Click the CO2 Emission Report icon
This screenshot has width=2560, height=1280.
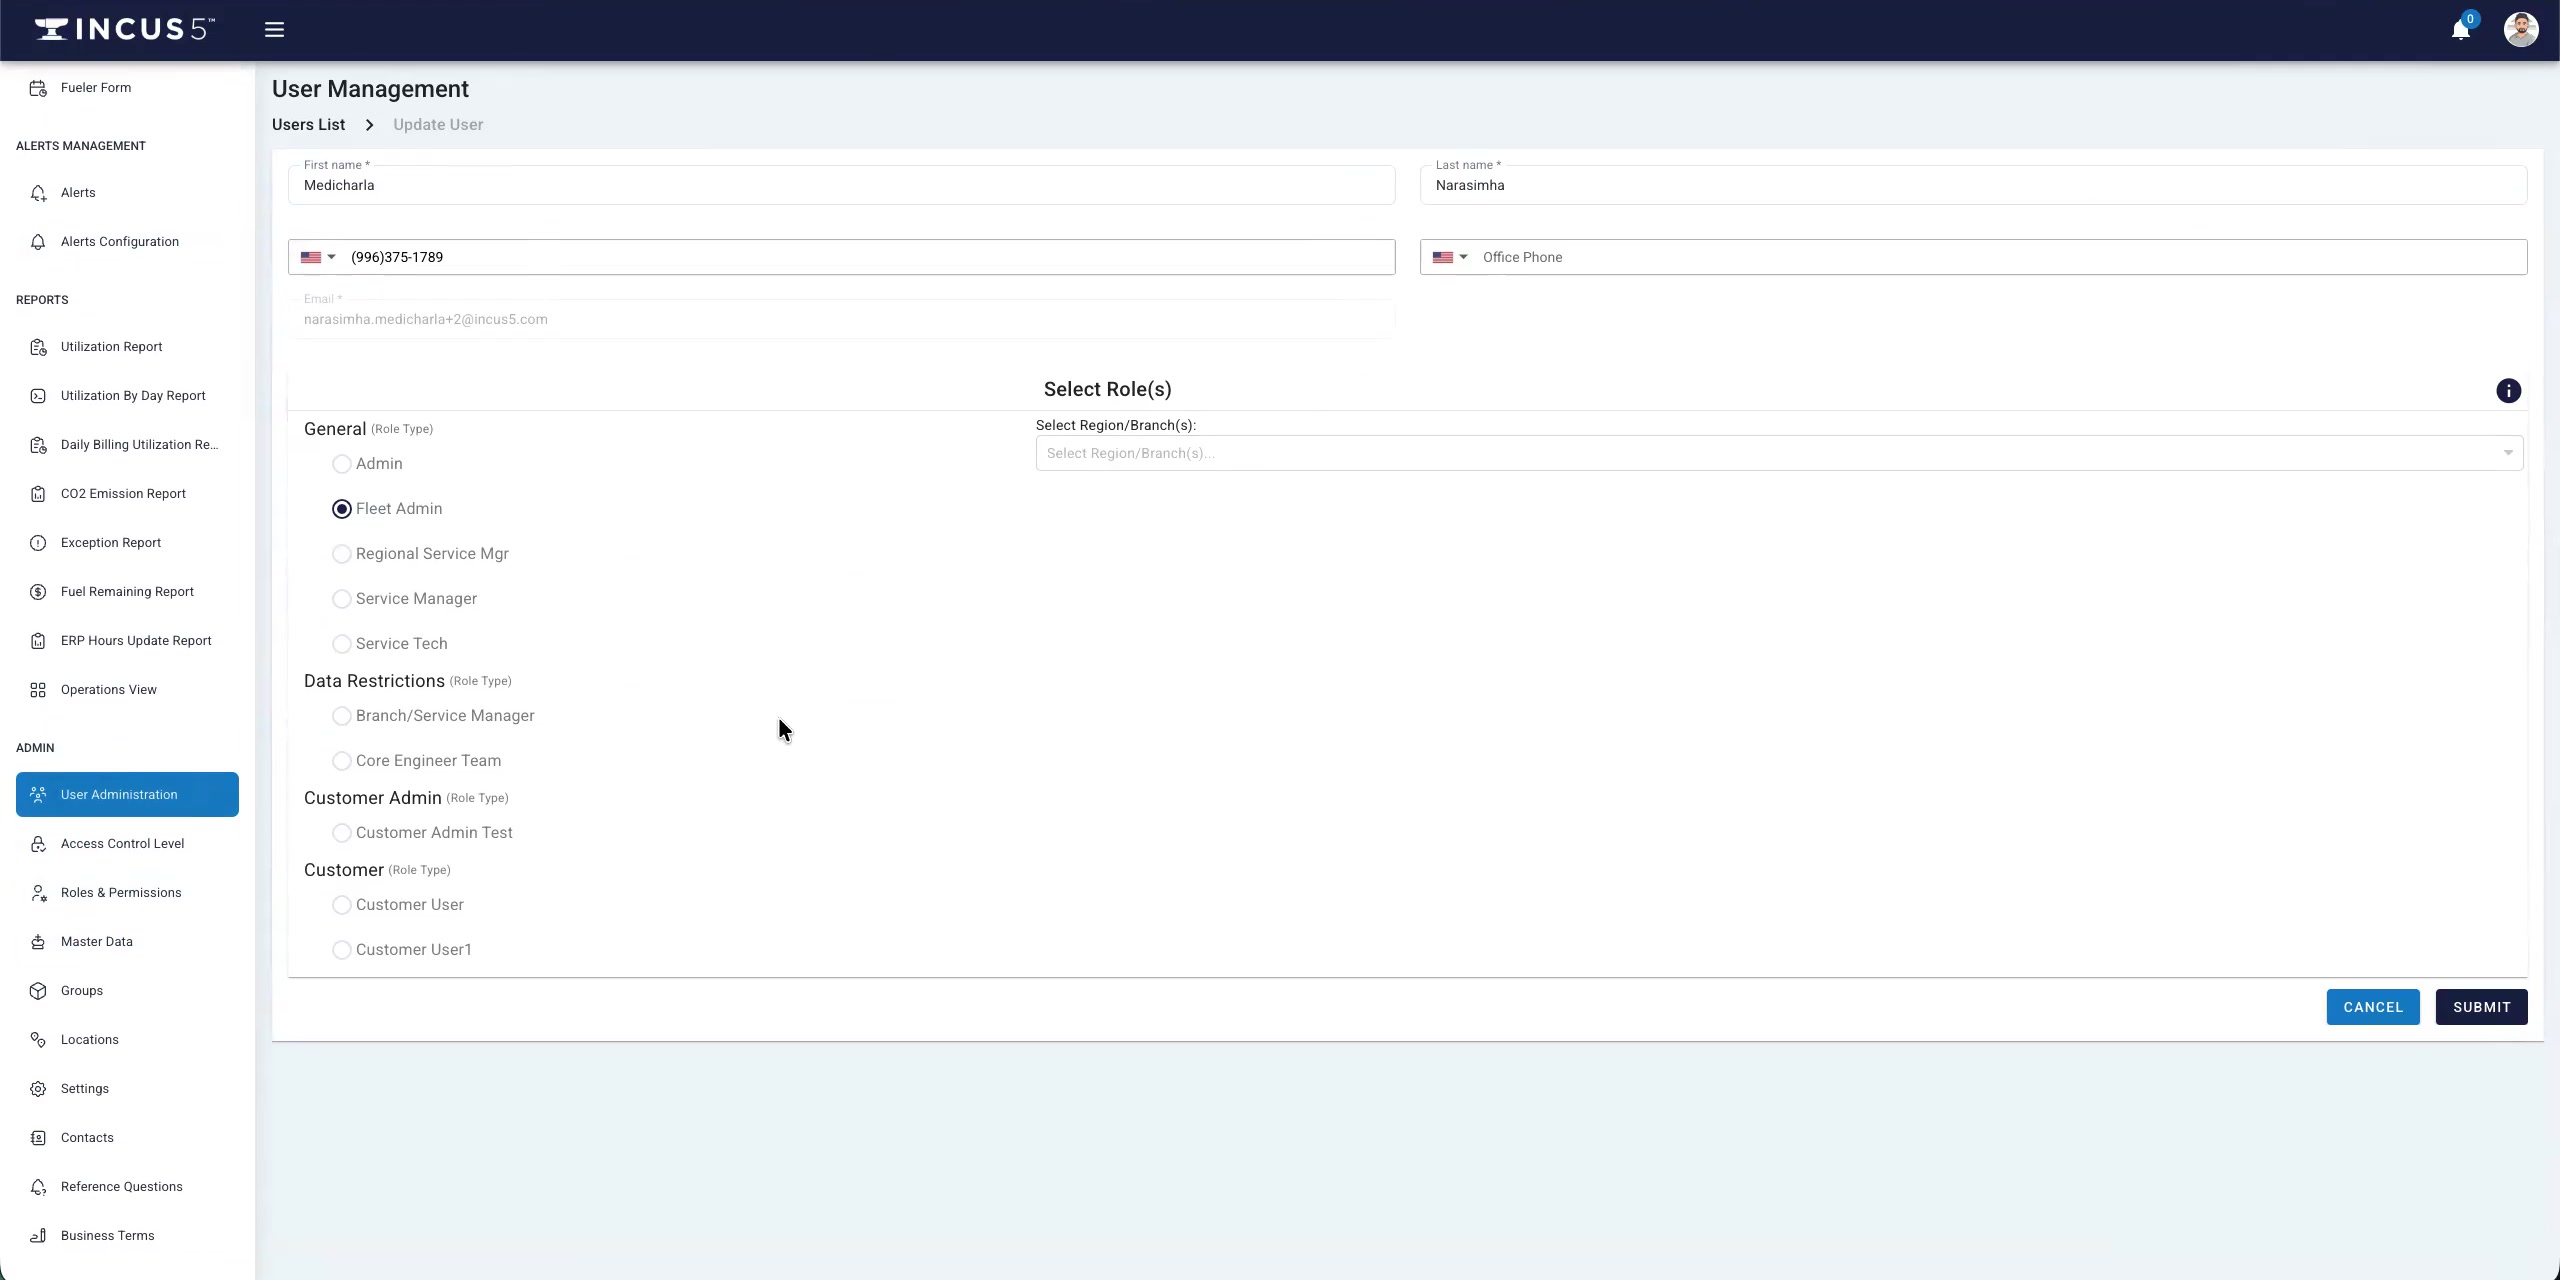38,494
